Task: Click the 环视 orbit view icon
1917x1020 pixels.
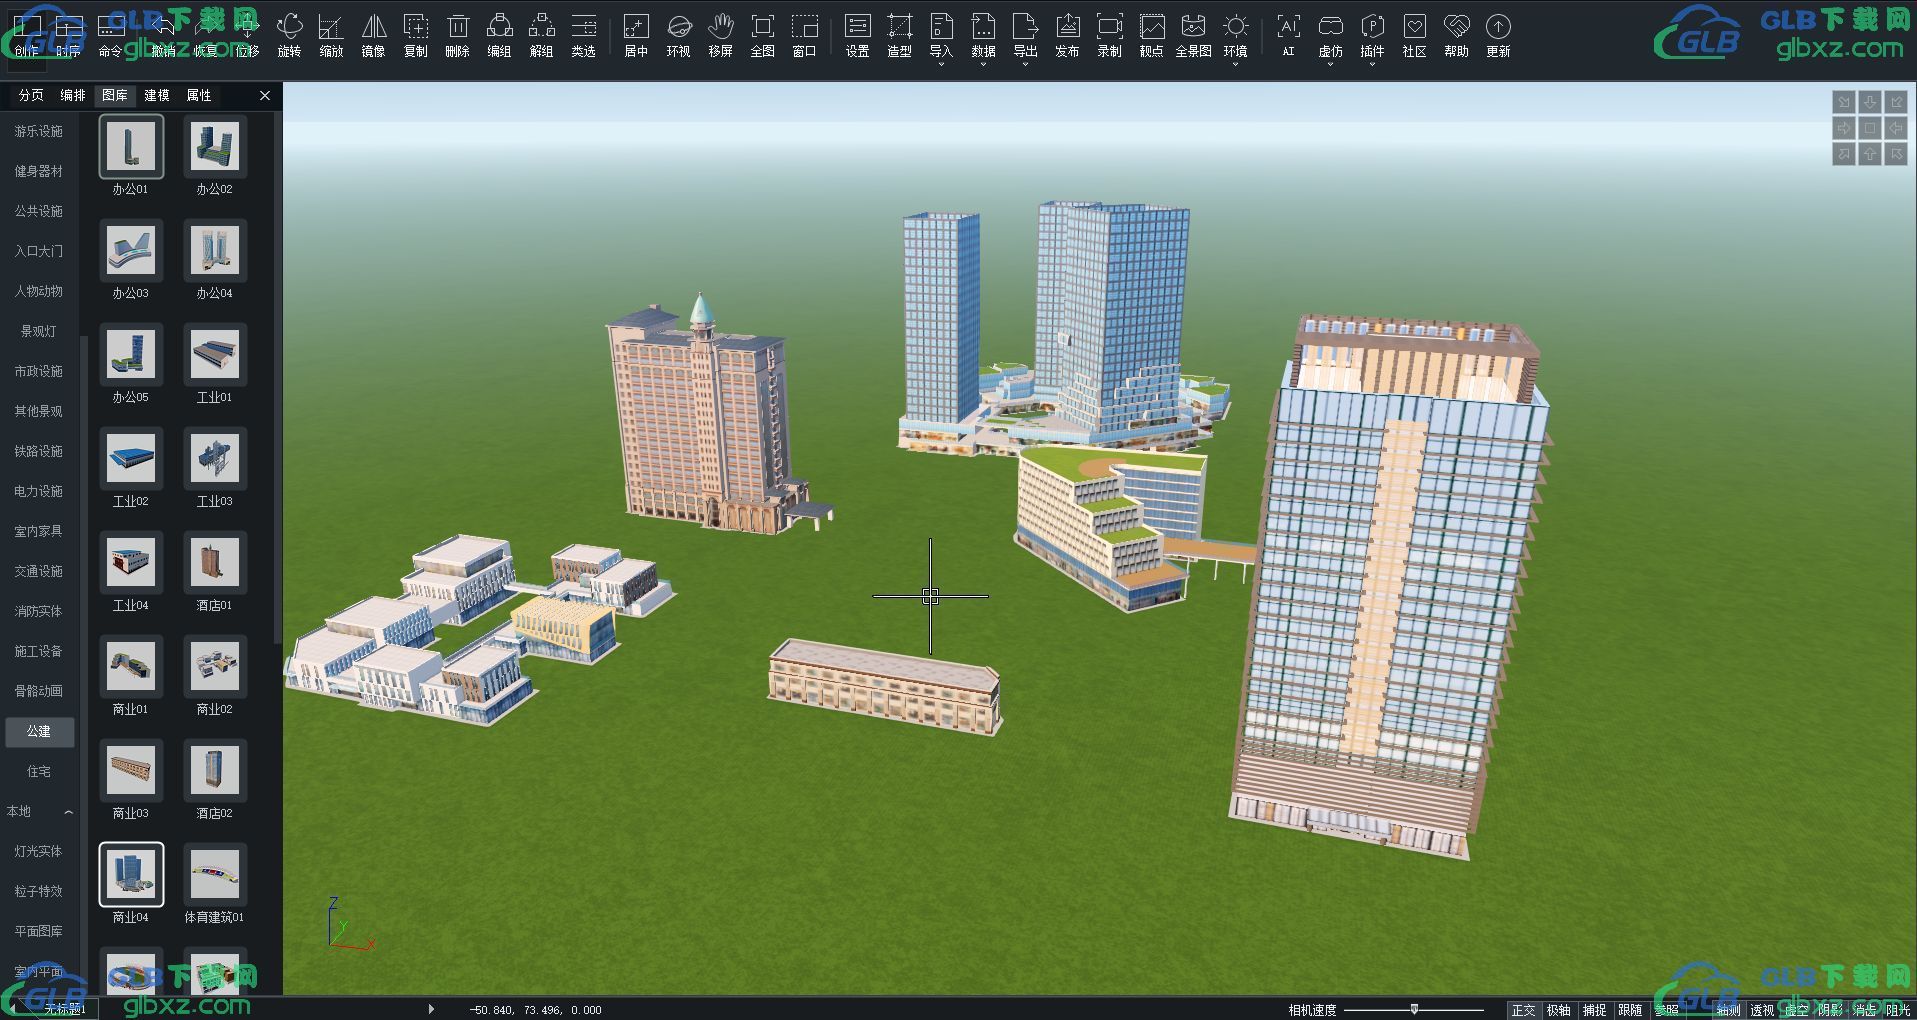Action: point(678,35)
